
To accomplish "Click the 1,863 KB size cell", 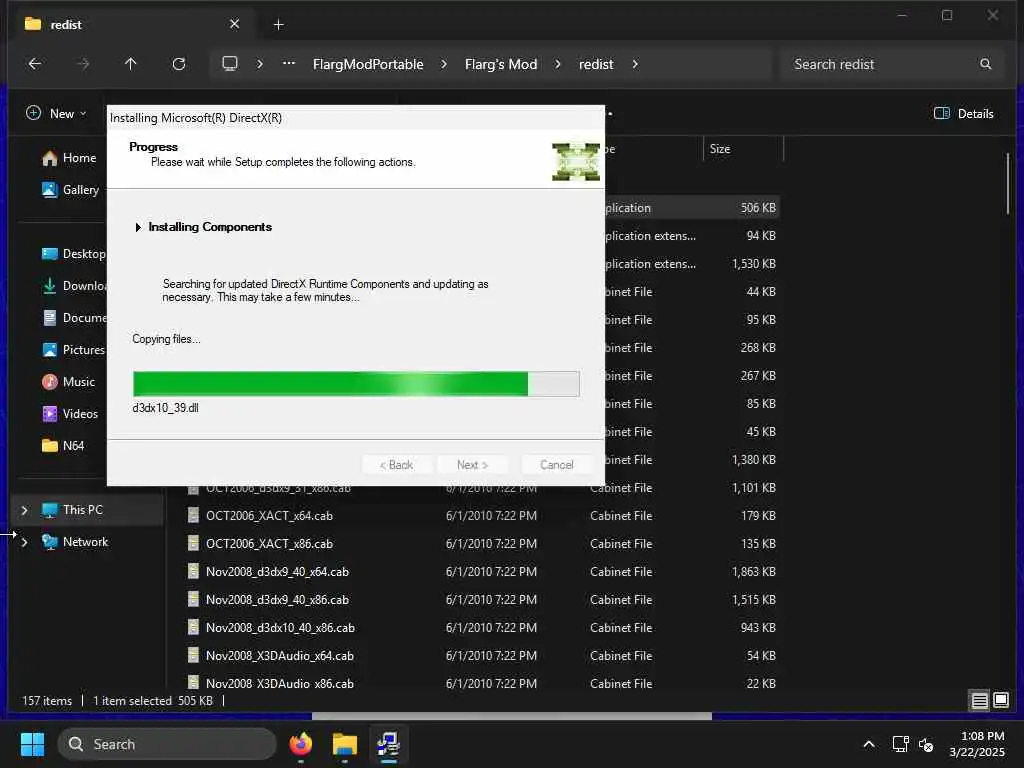I will [x=754, y=572].
